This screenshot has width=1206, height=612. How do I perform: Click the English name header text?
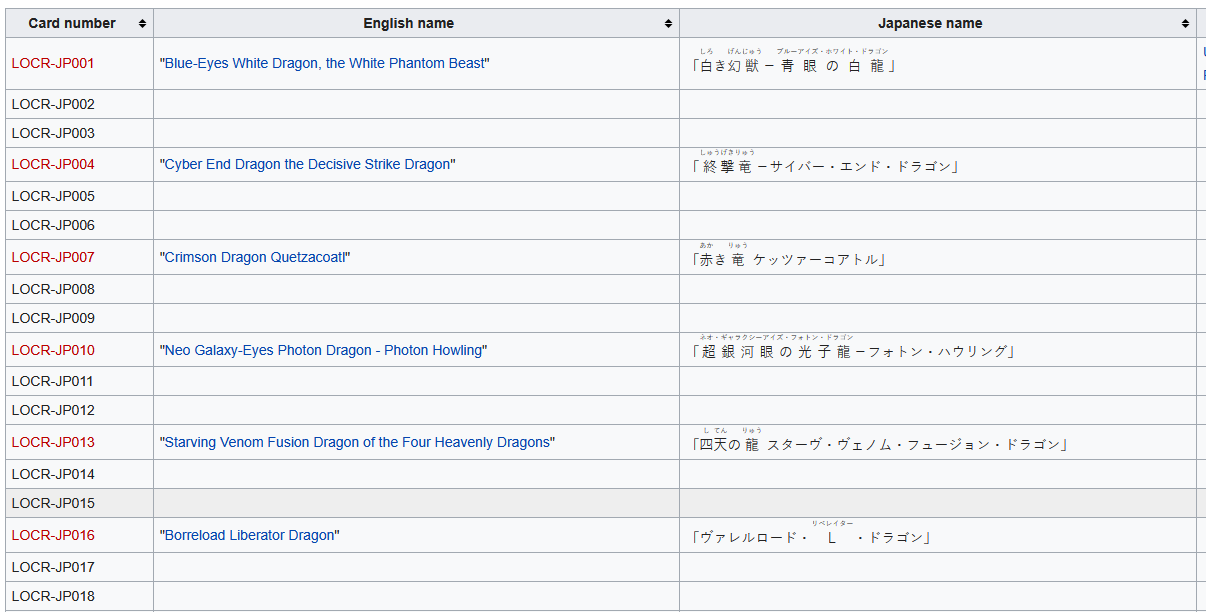tap(408, 23)
